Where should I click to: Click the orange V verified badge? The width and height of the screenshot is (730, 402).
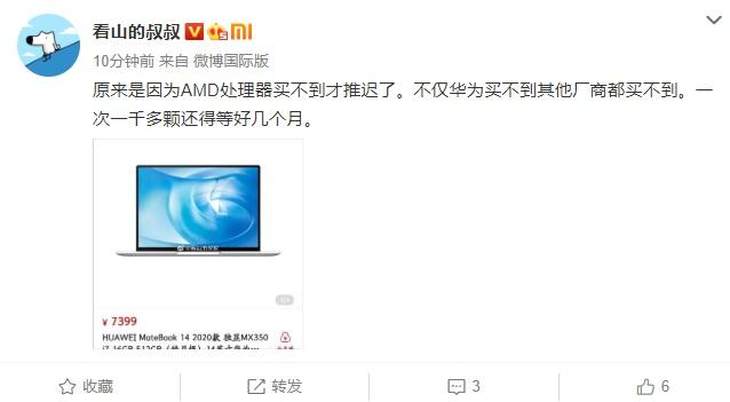click(194, 32)
